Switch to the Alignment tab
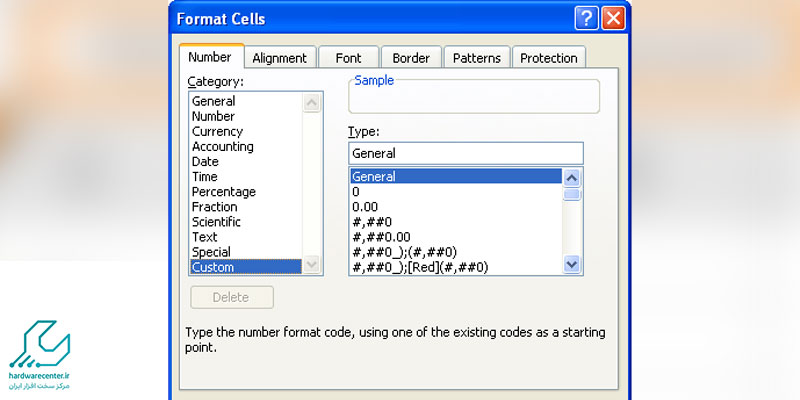The height and width of the screenshot is (400, 800). [x=280, y=58]
